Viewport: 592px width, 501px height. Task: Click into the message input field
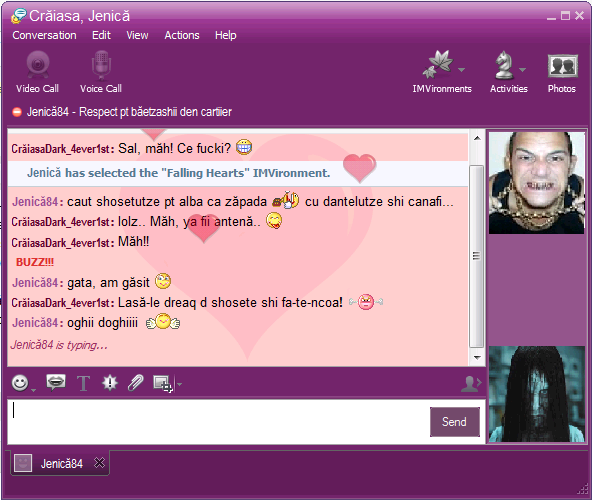(x=218, y=422)
